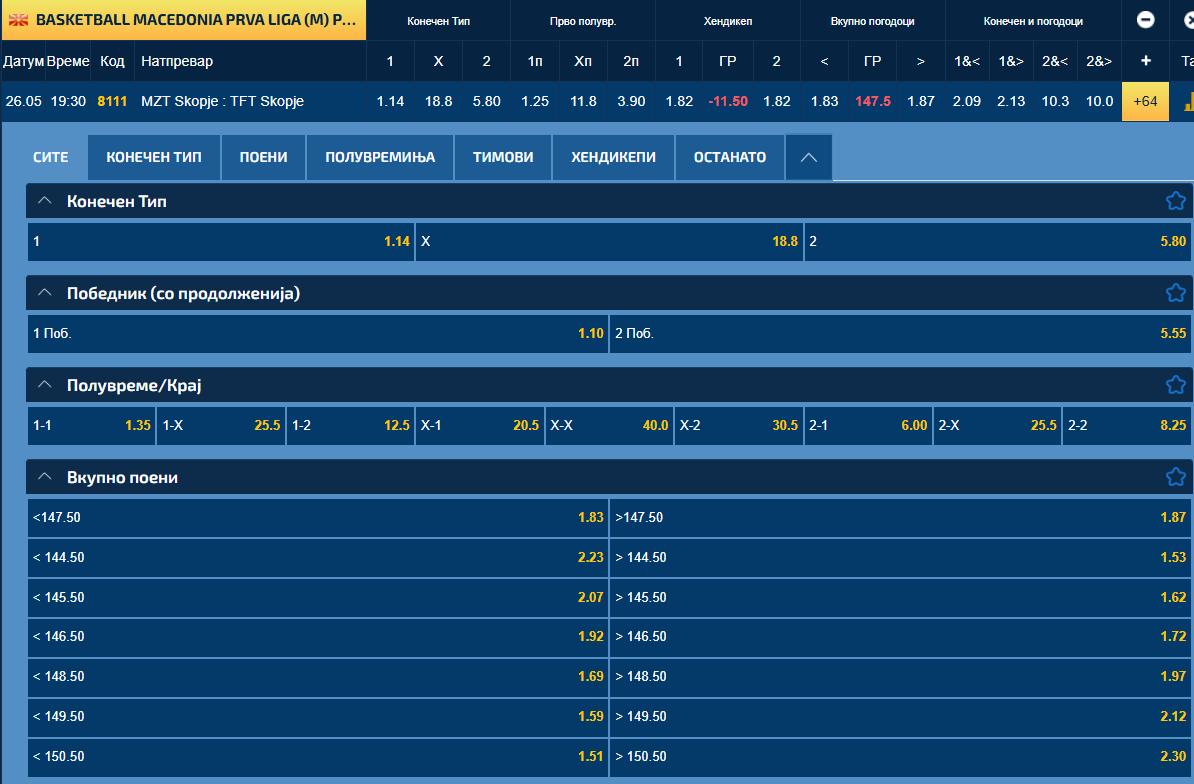Select under < 150.50 at 1.51
Screen dimensions: 1194x784
318,757
